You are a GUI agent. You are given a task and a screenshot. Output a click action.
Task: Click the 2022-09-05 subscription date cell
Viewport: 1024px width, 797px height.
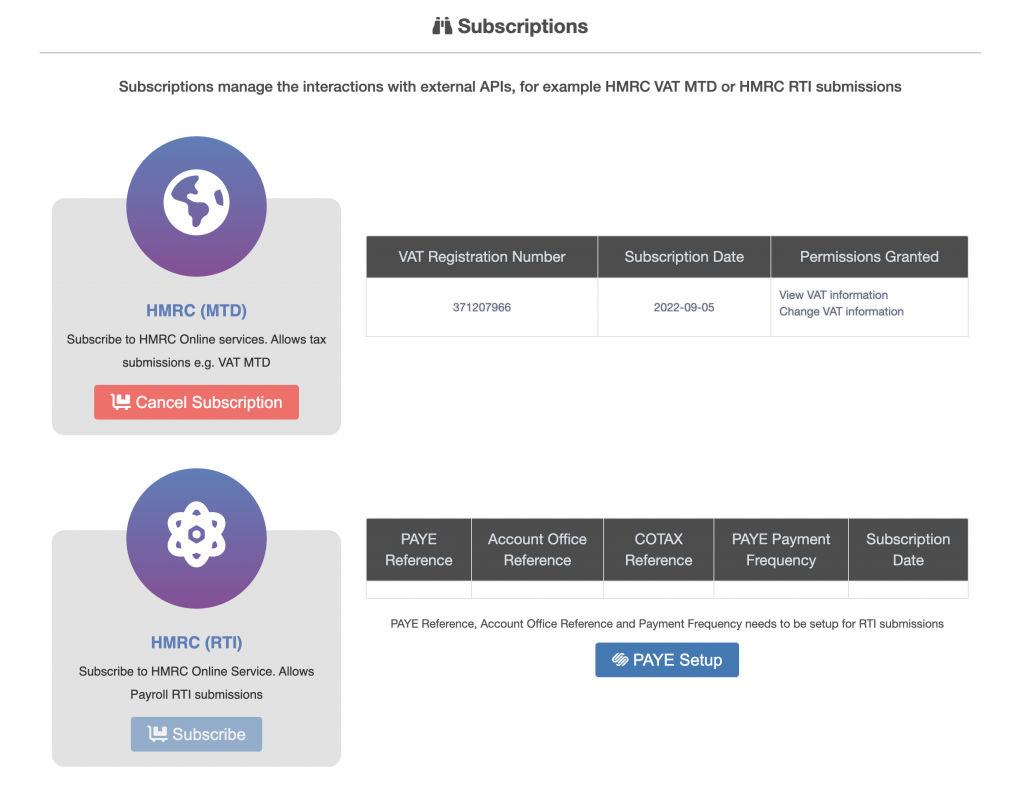coord(684,307)
